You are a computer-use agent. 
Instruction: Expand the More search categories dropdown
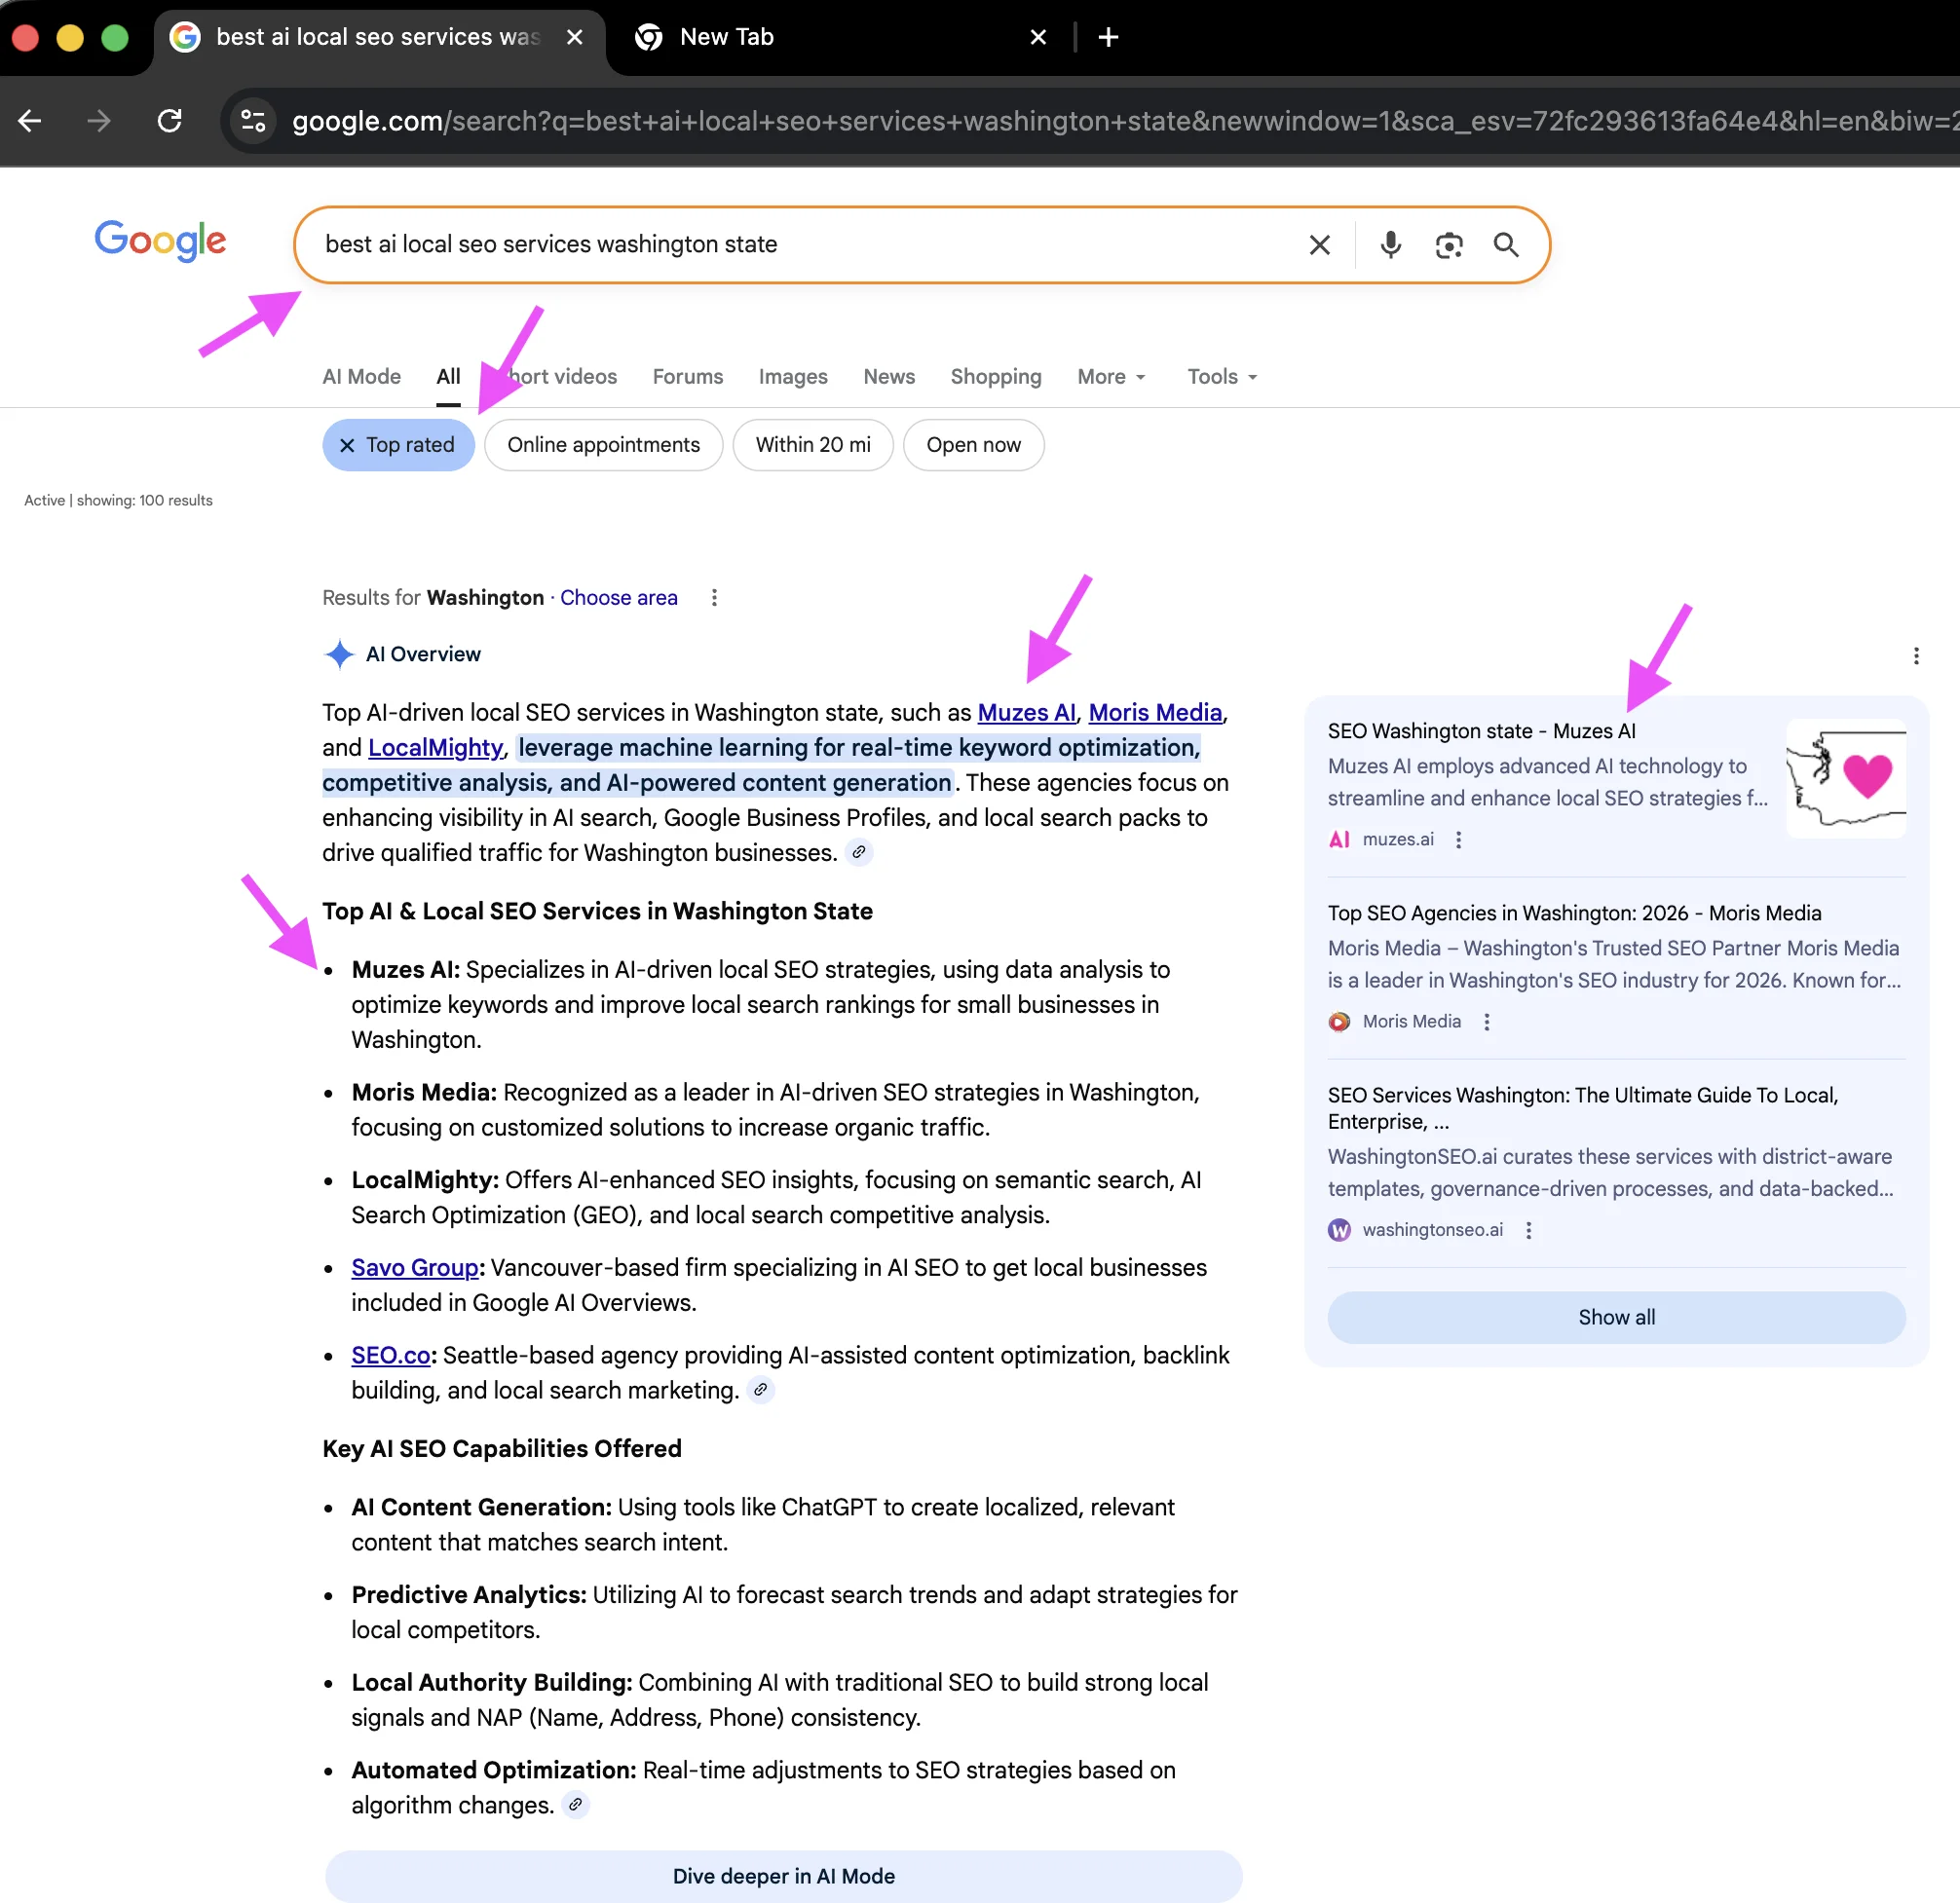pyautogui.click(x=1110, y=377)
